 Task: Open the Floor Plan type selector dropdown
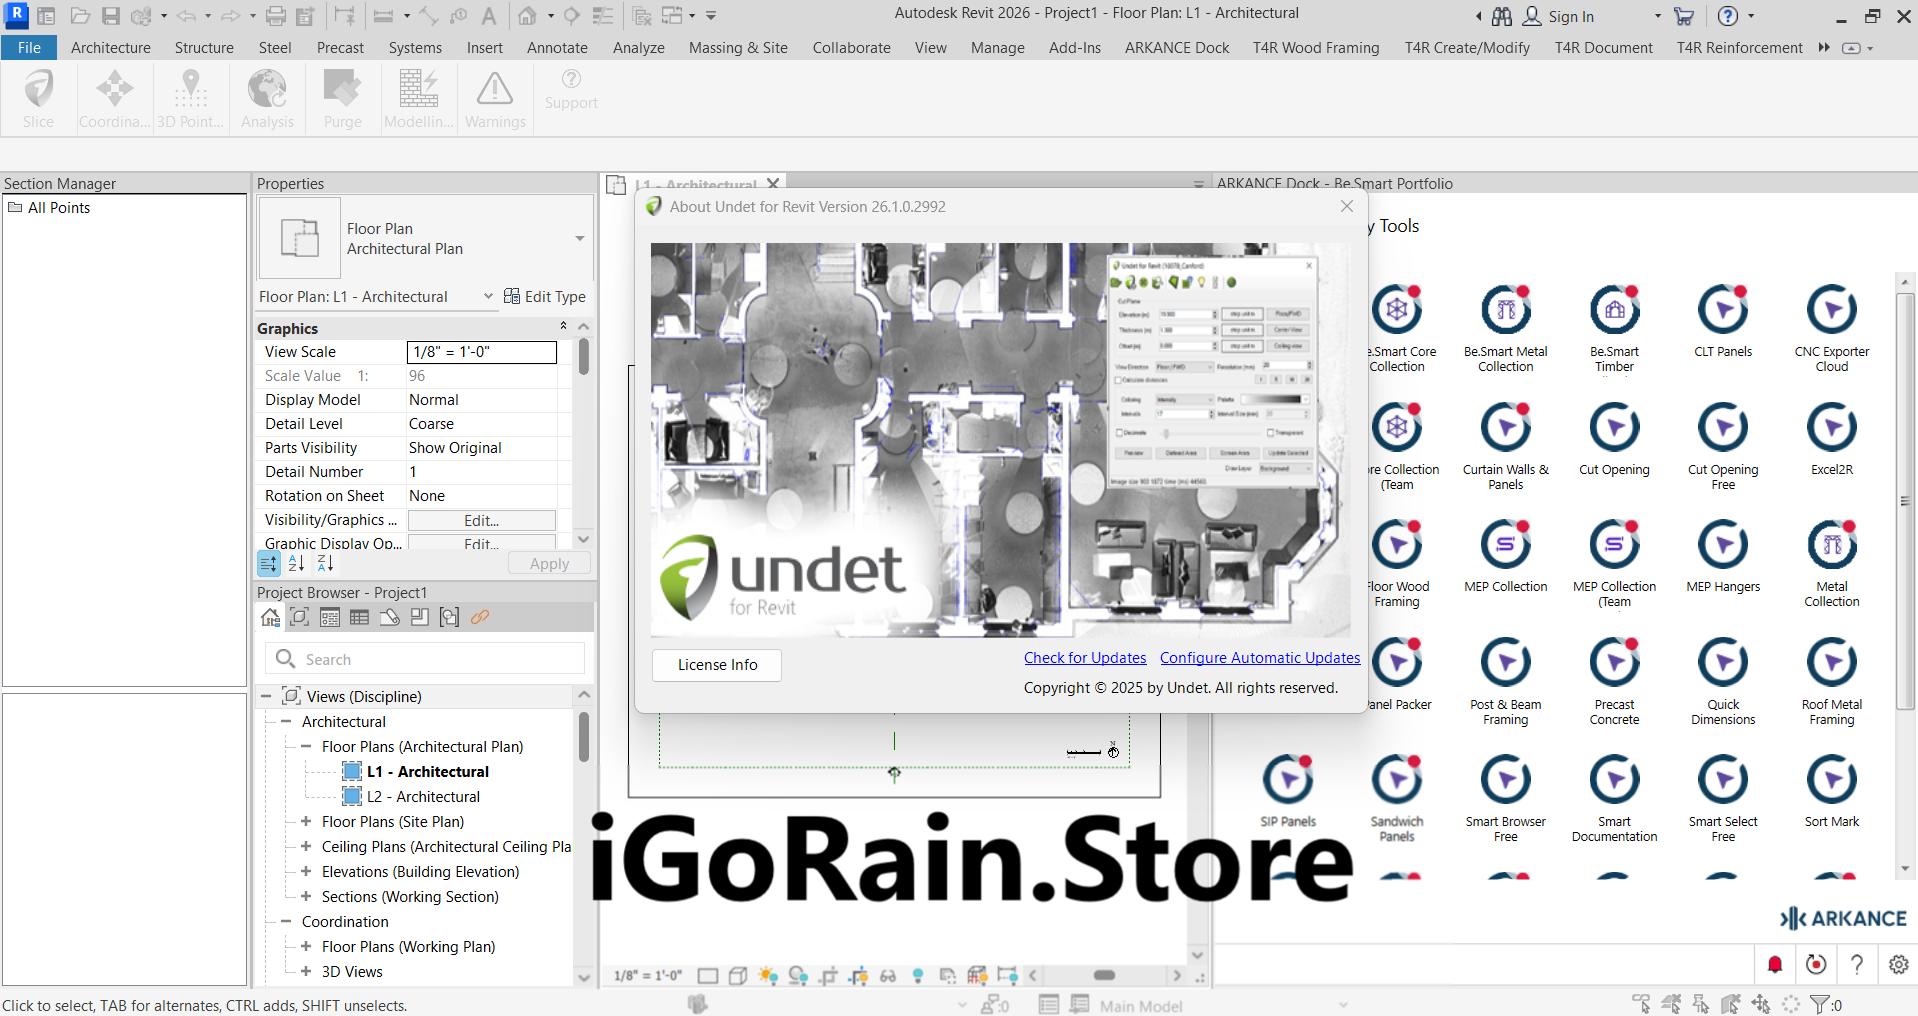579,239
